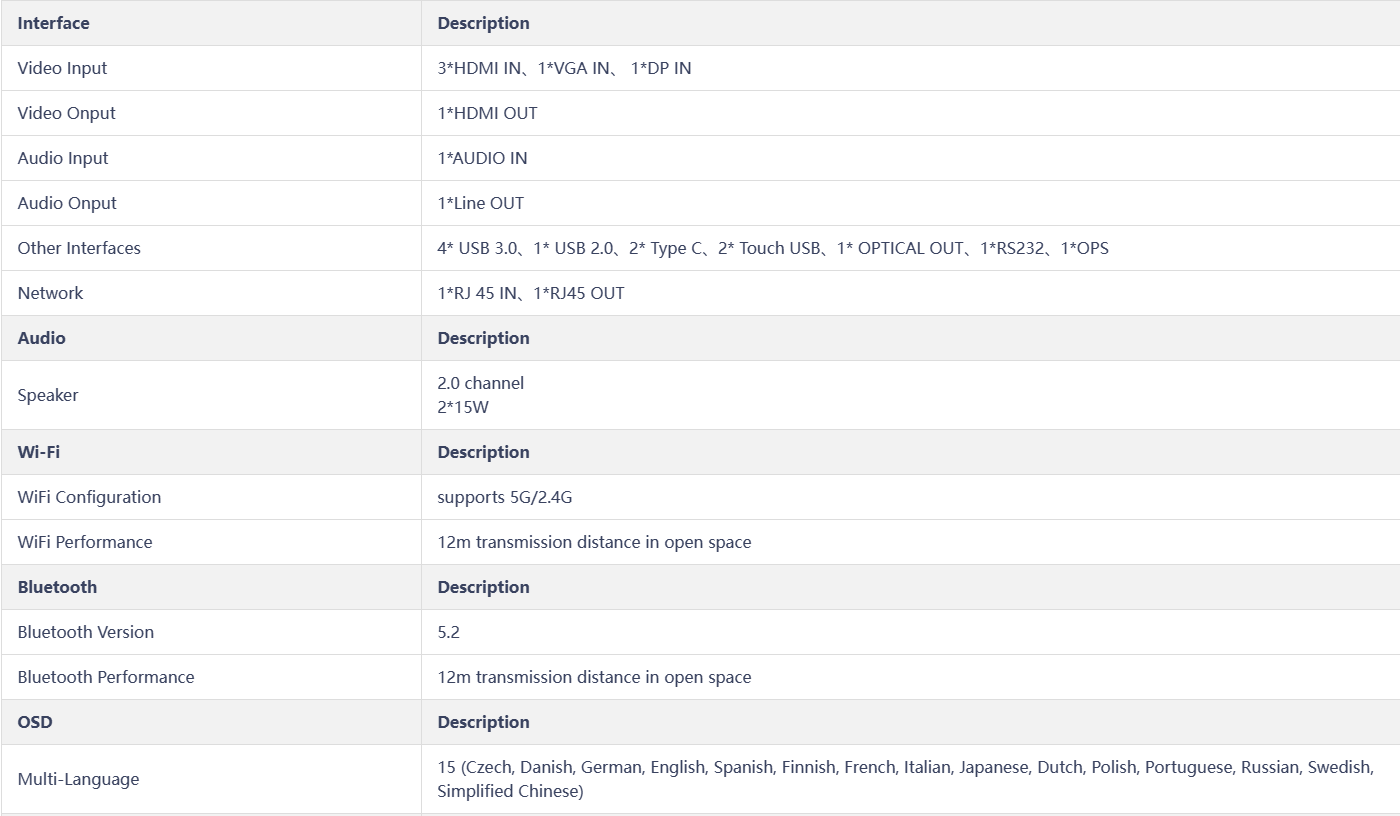Click the '5.2' Bluetooth version value
The width and height of the screenshot is (1400, 816).
pos(448,632)
